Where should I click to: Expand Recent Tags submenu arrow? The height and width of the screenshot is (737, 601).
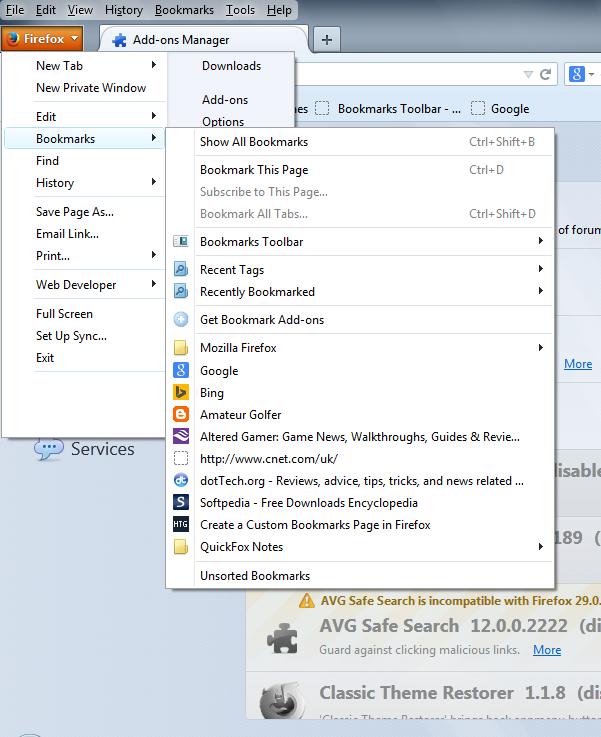pyautogui.click(x=541, y=268)
